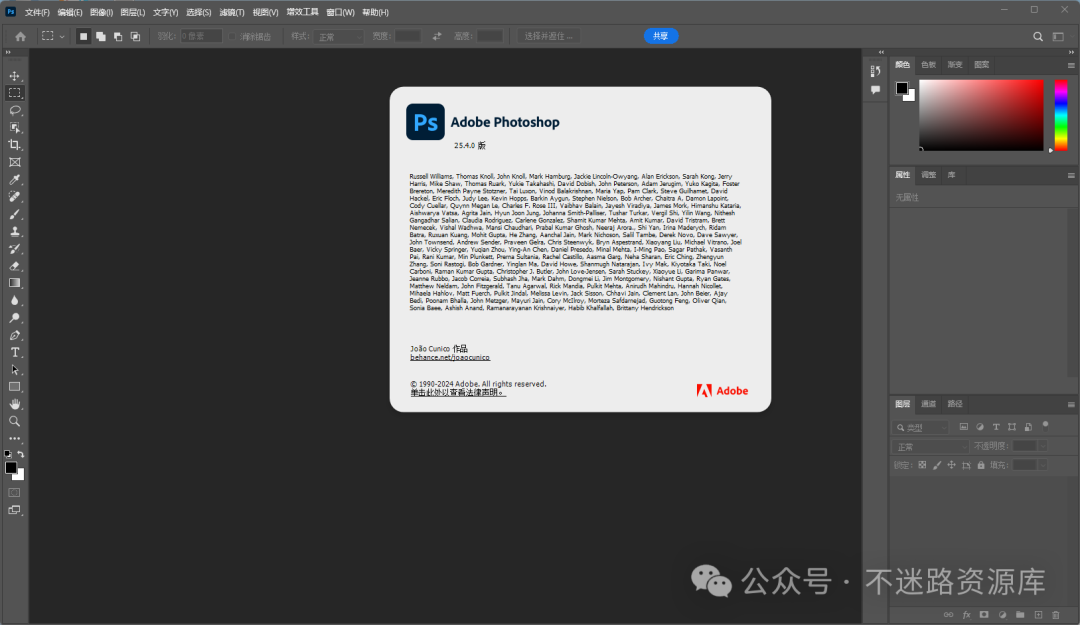Select the Dodge tool

point(14,318)
